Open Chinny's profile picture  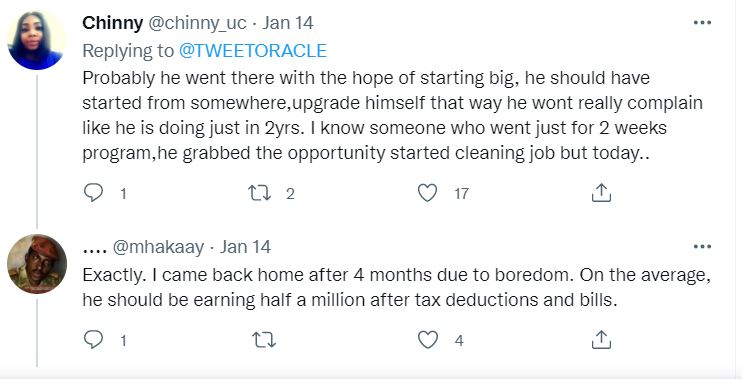point(37,40)
